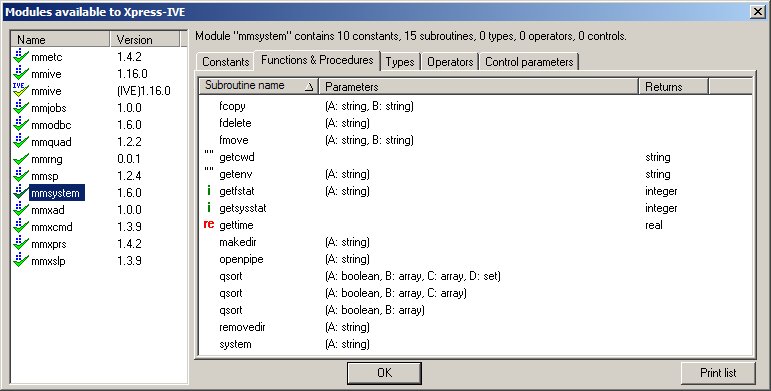Click the Returns column header

[673, 87]
